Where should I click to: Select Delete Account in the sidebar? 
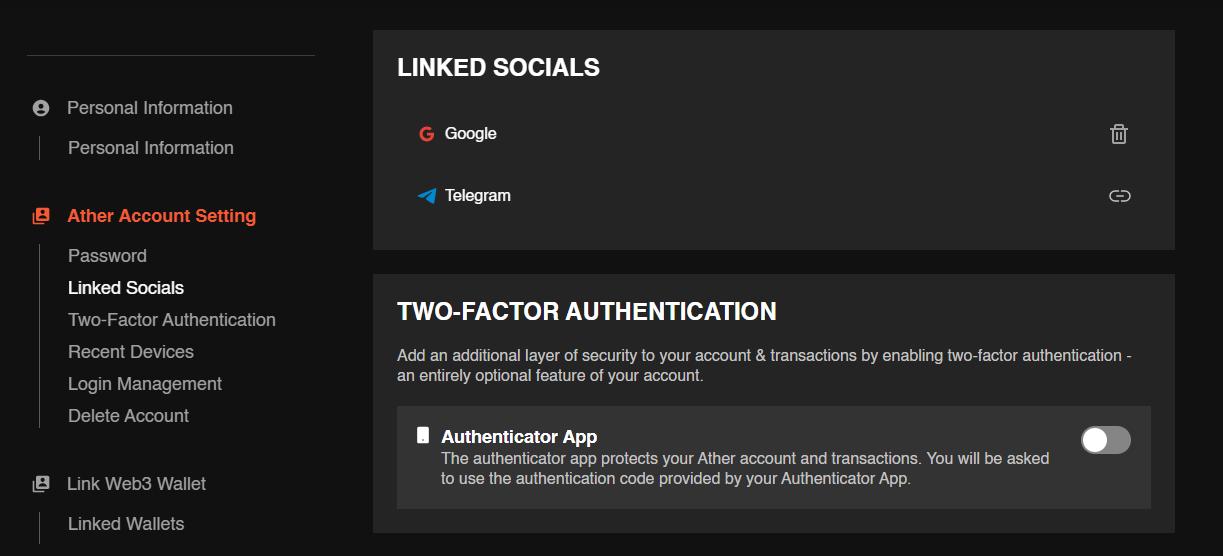128,416
